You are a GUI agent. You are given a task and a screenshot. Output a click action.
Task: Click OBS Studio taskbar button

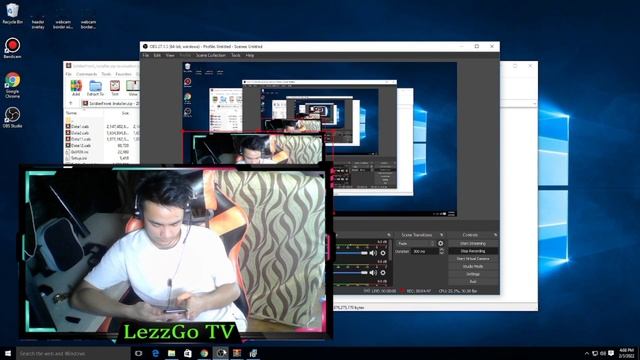point(220,353)
